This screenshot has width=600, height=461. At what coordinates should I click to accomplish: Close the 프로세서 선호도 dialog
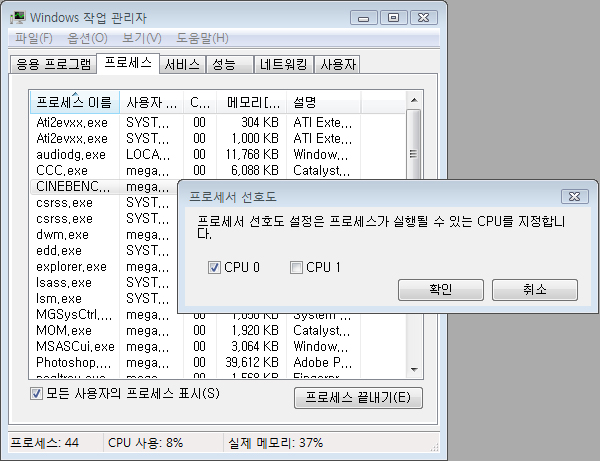[574, 196]
